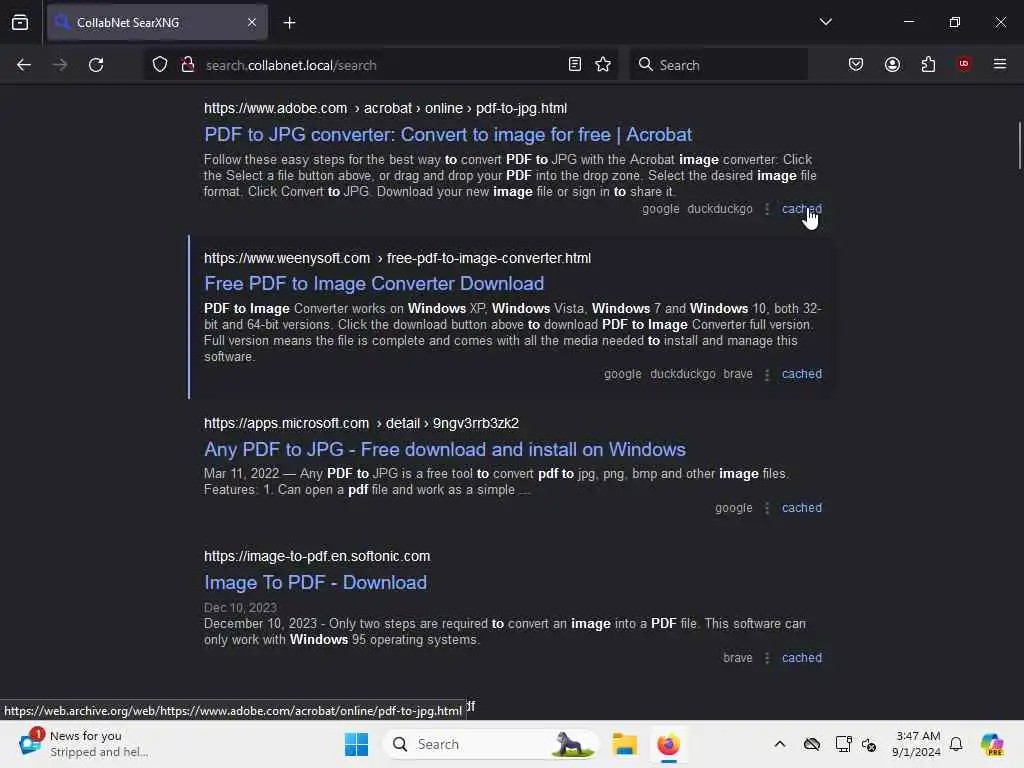The width and height of the screenshot is (1024, 768).
Task: Open the notification bell icon
Action: coord(956,744)
